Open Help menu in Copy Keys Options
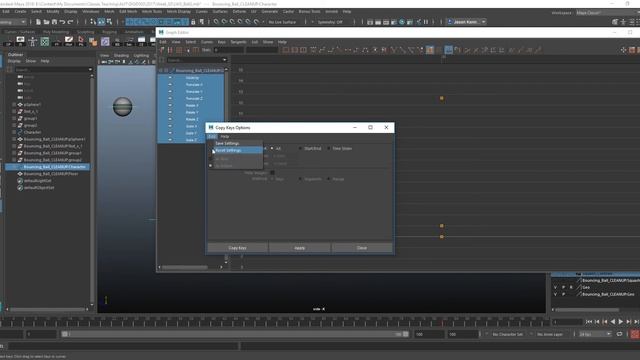Viewport: 640px width, 360px height. click(x=225, y=136)
